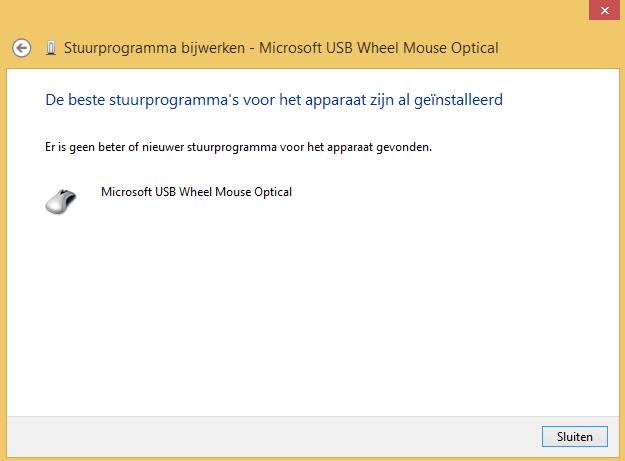
Task: Click the blue heading about installed drivers
Action: (274, 100)
